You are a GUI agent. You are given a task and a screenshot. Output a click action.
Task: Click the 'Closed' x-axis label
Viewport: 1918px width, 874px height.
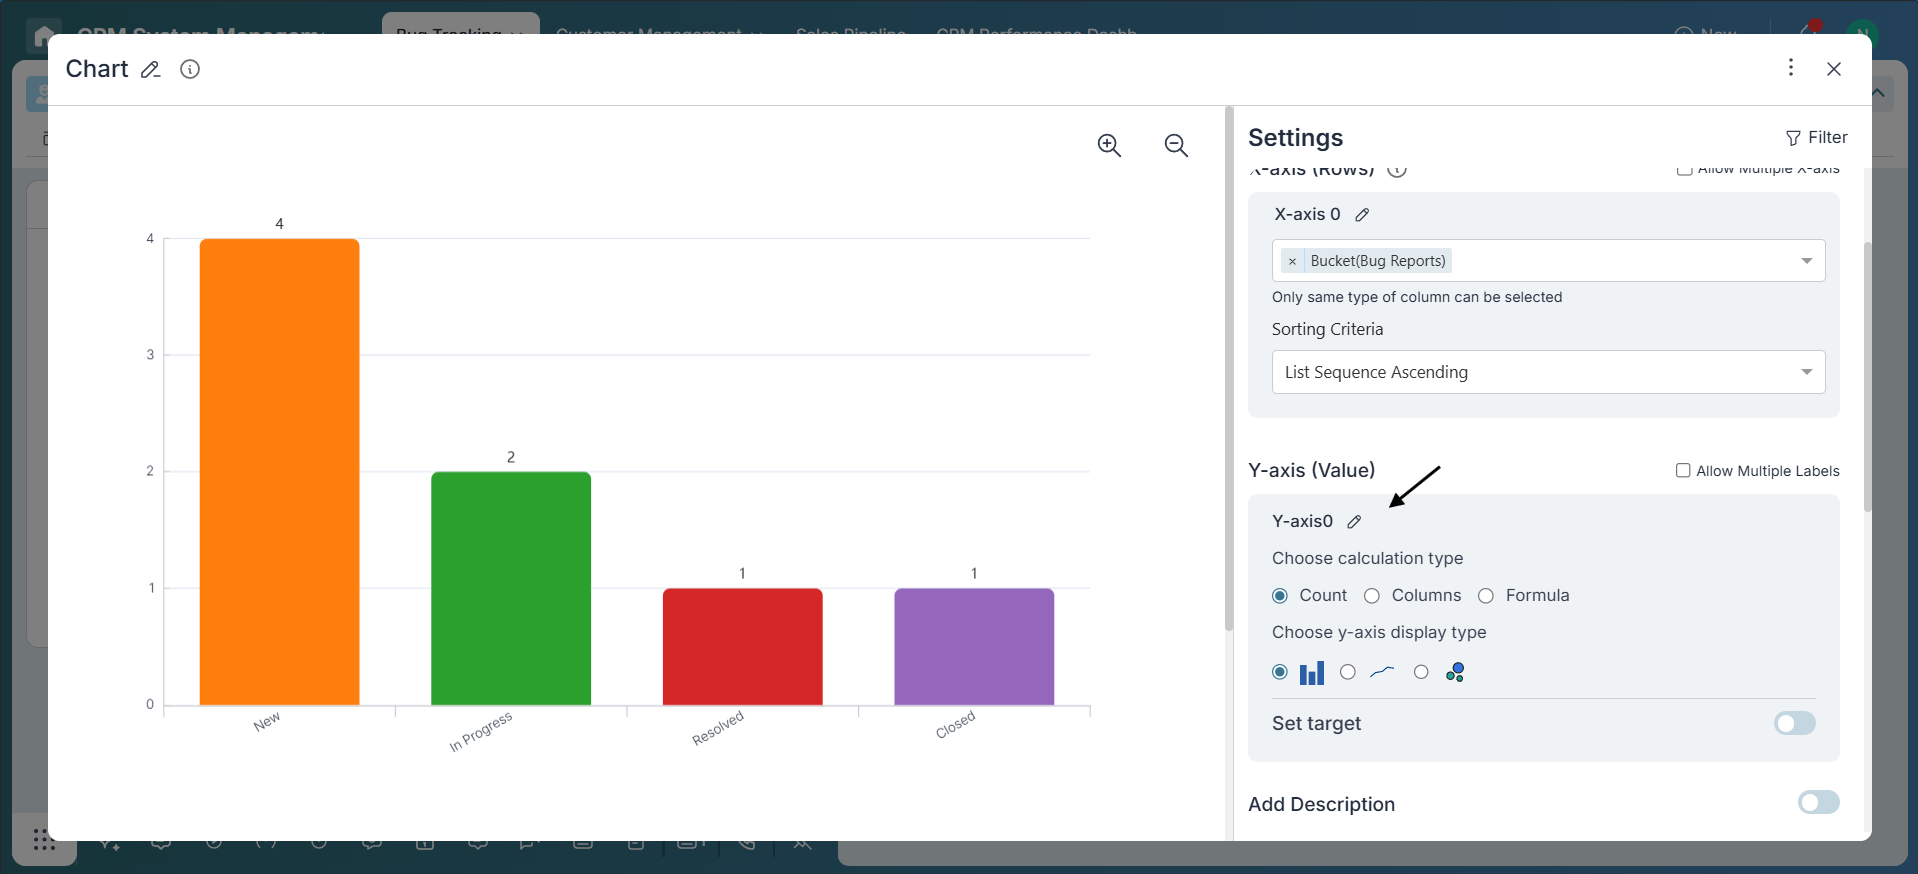click(x=955, y=725)
